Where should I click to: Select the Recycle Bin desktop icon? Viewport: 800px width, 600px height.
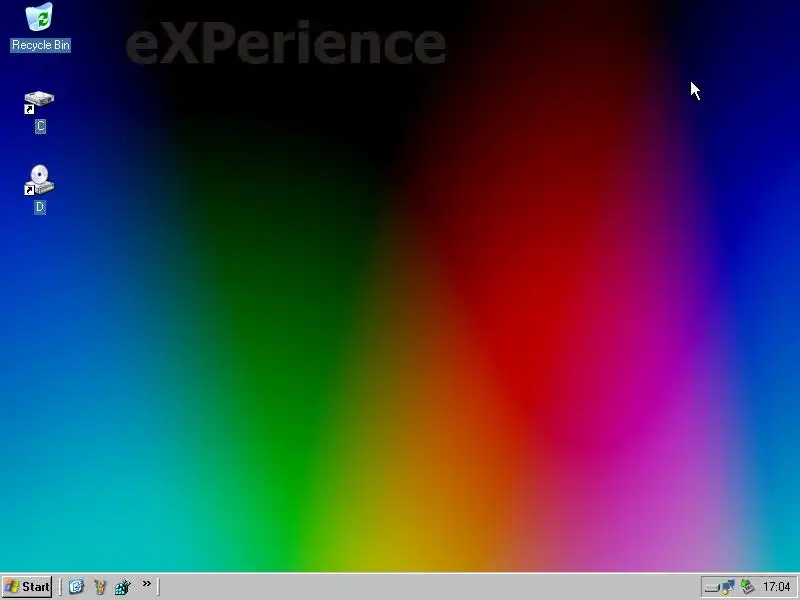(39, 16)
